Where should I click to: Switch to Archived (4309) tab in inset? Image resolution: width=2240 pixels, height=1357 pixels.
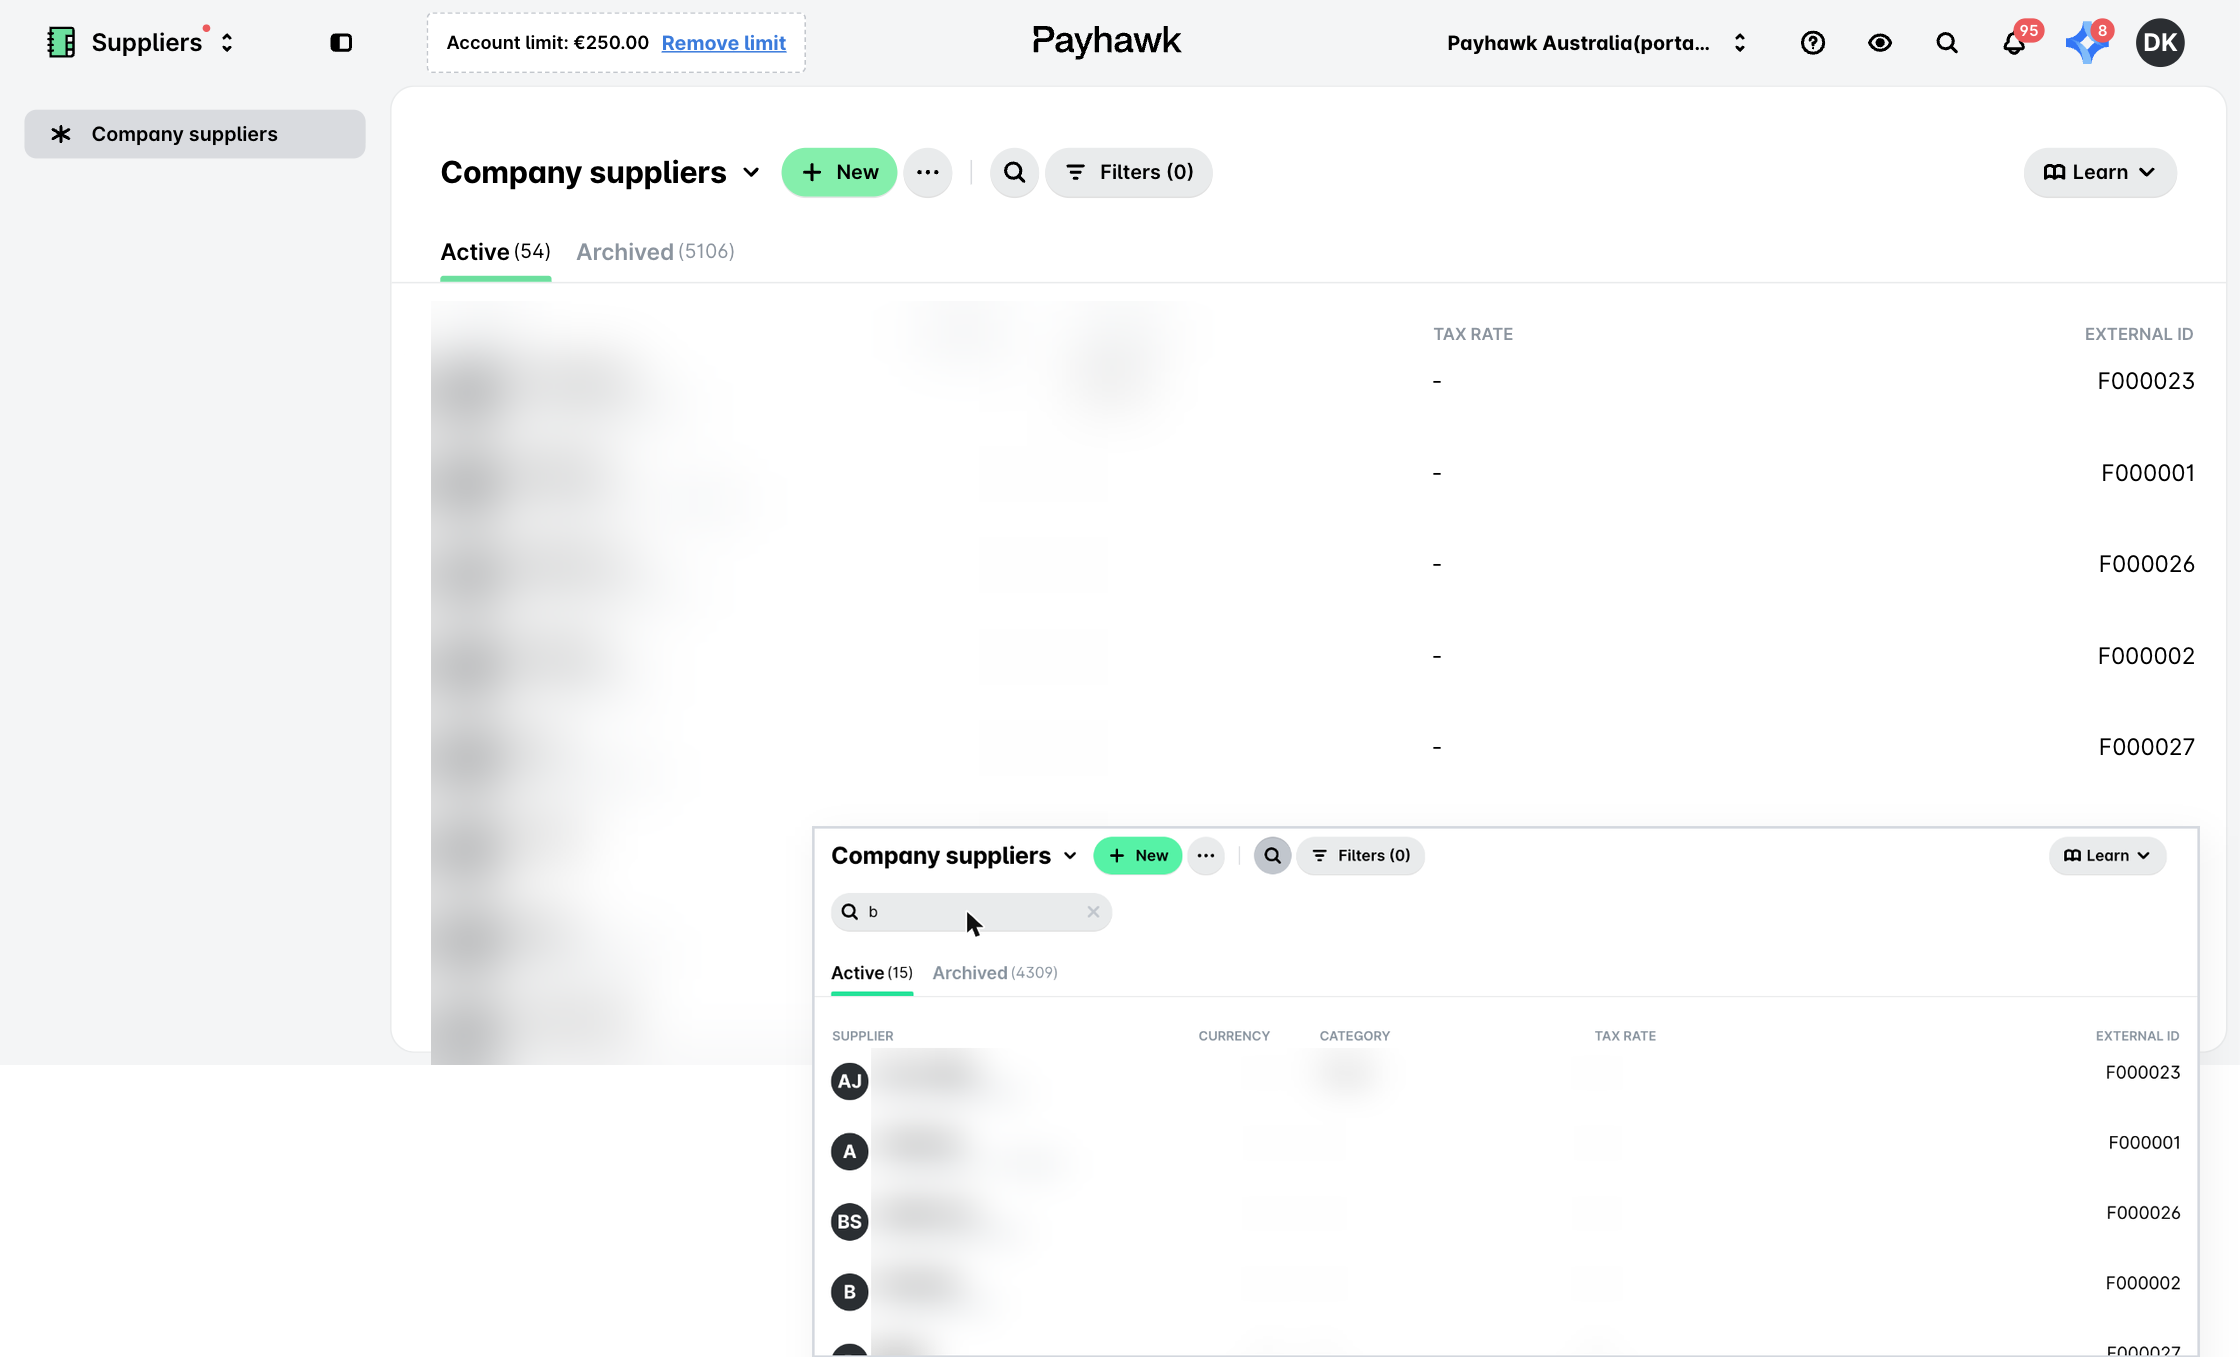[995, 973]
